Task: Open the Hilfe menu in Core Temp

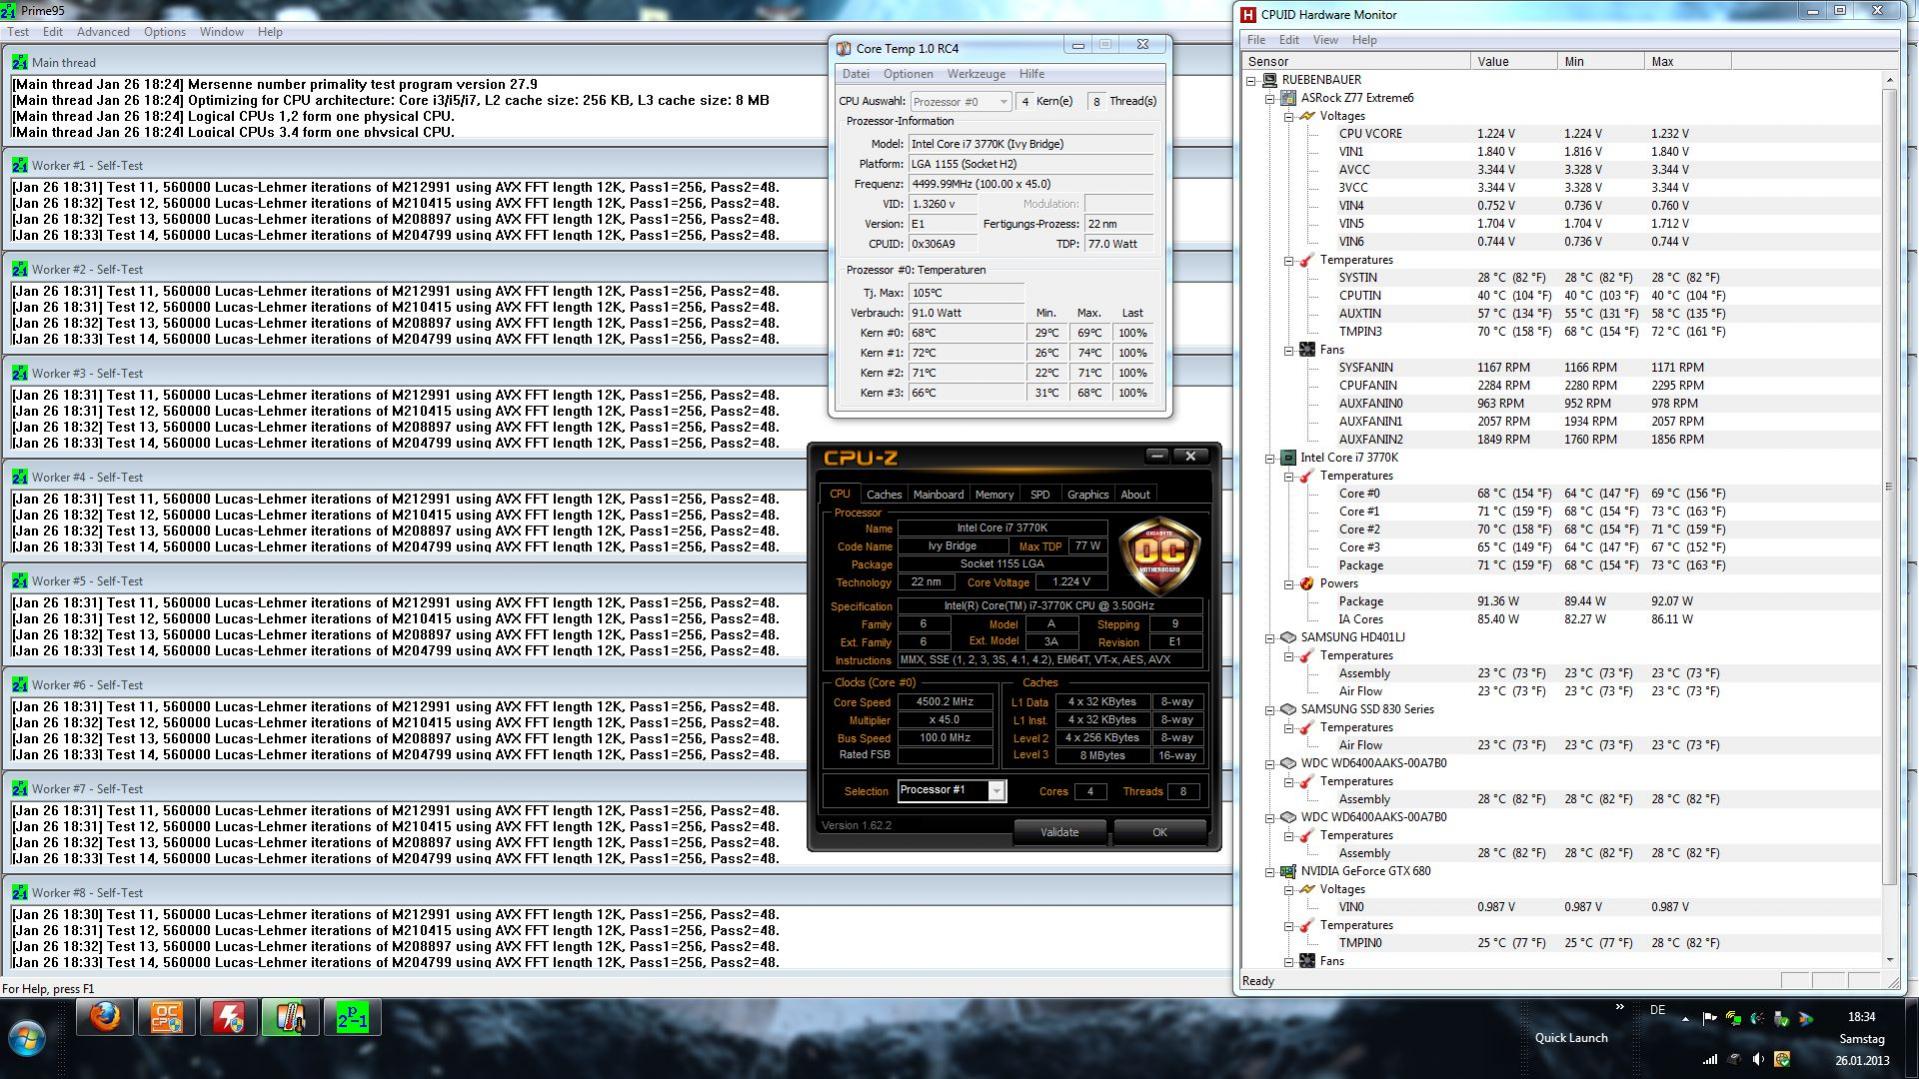Action: pyautogui.click(x=1031, y=74)
